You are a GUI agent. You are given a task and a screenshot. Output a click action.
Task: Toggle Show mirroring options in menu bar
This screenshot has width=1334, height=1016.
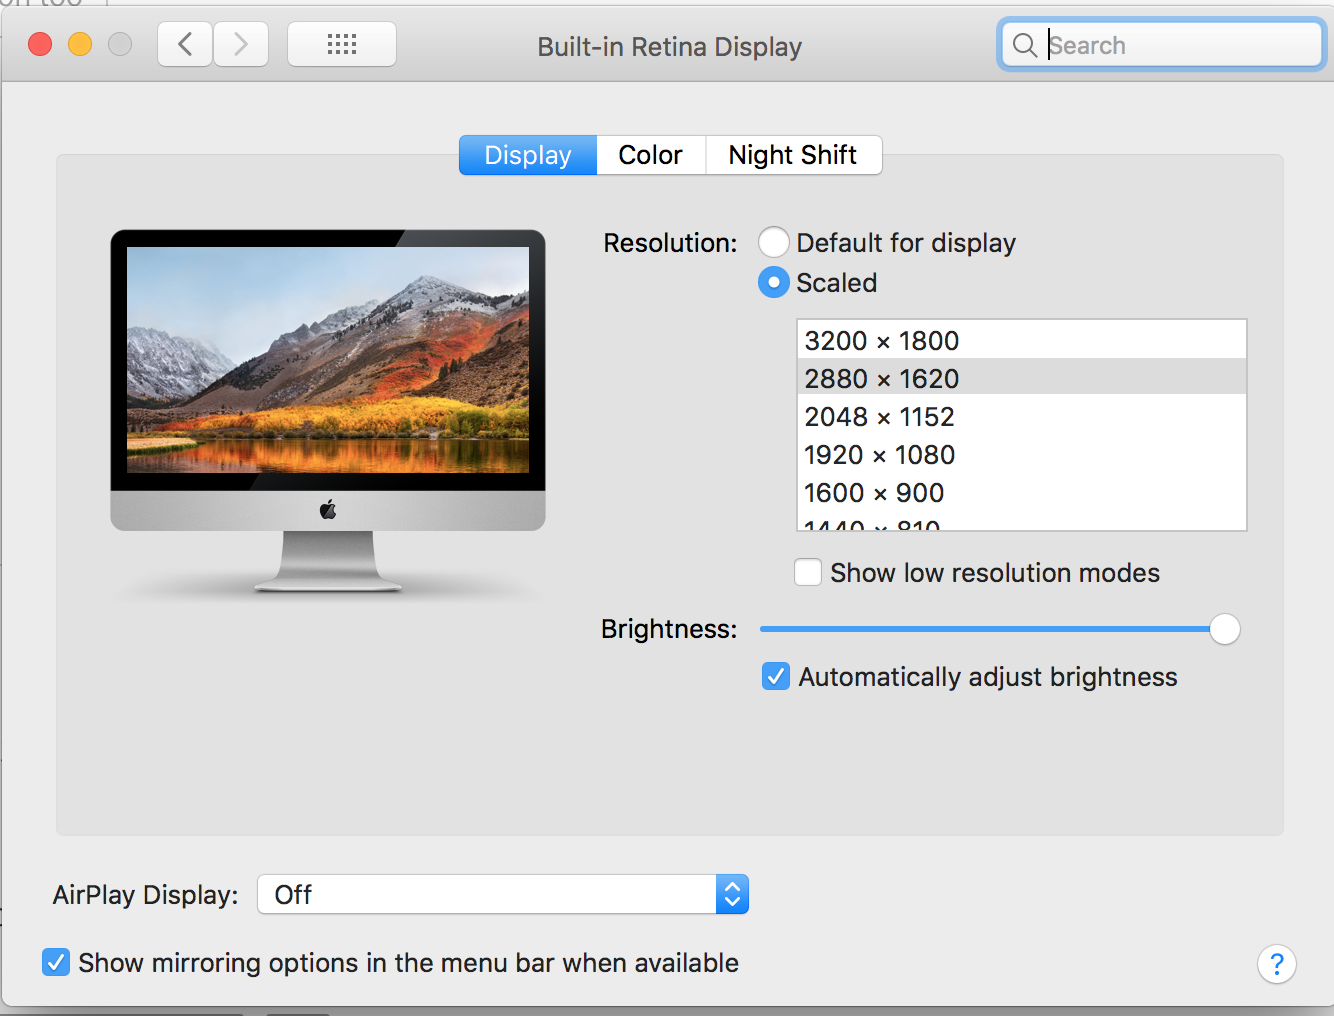coord(56,963)
